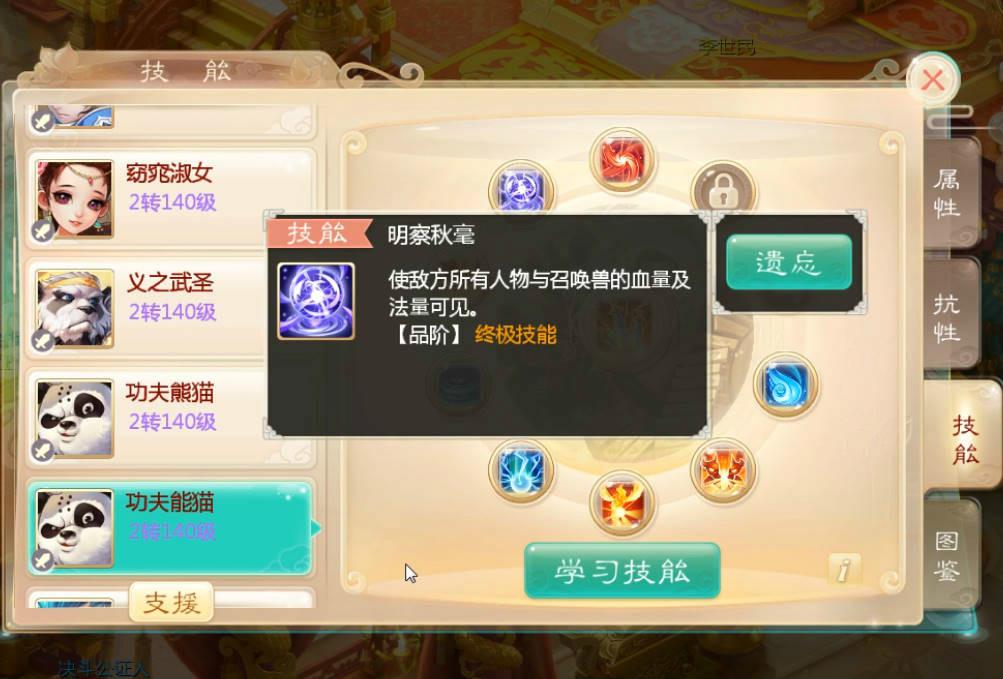
Task: Select the phoenix flame skill icon at bottom
Action: tap(622, 502)
